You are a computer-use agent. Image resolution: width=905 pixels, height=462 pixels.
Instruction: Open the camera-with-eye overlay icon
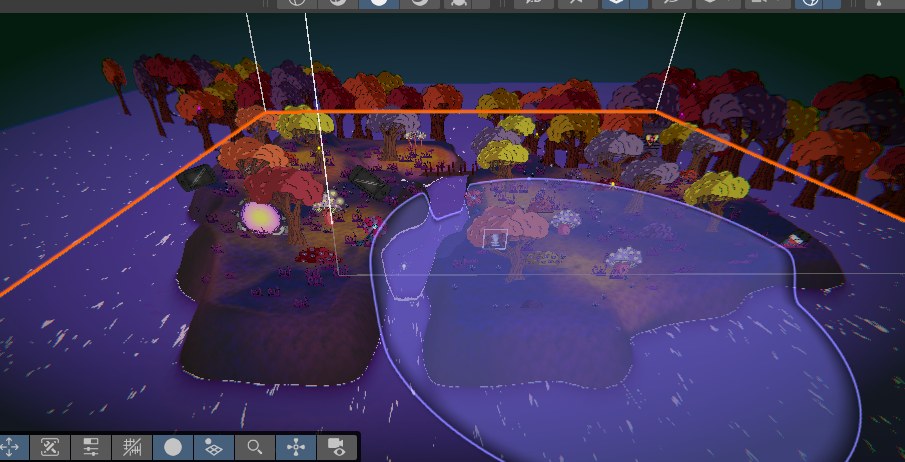(x=336, y=448)
